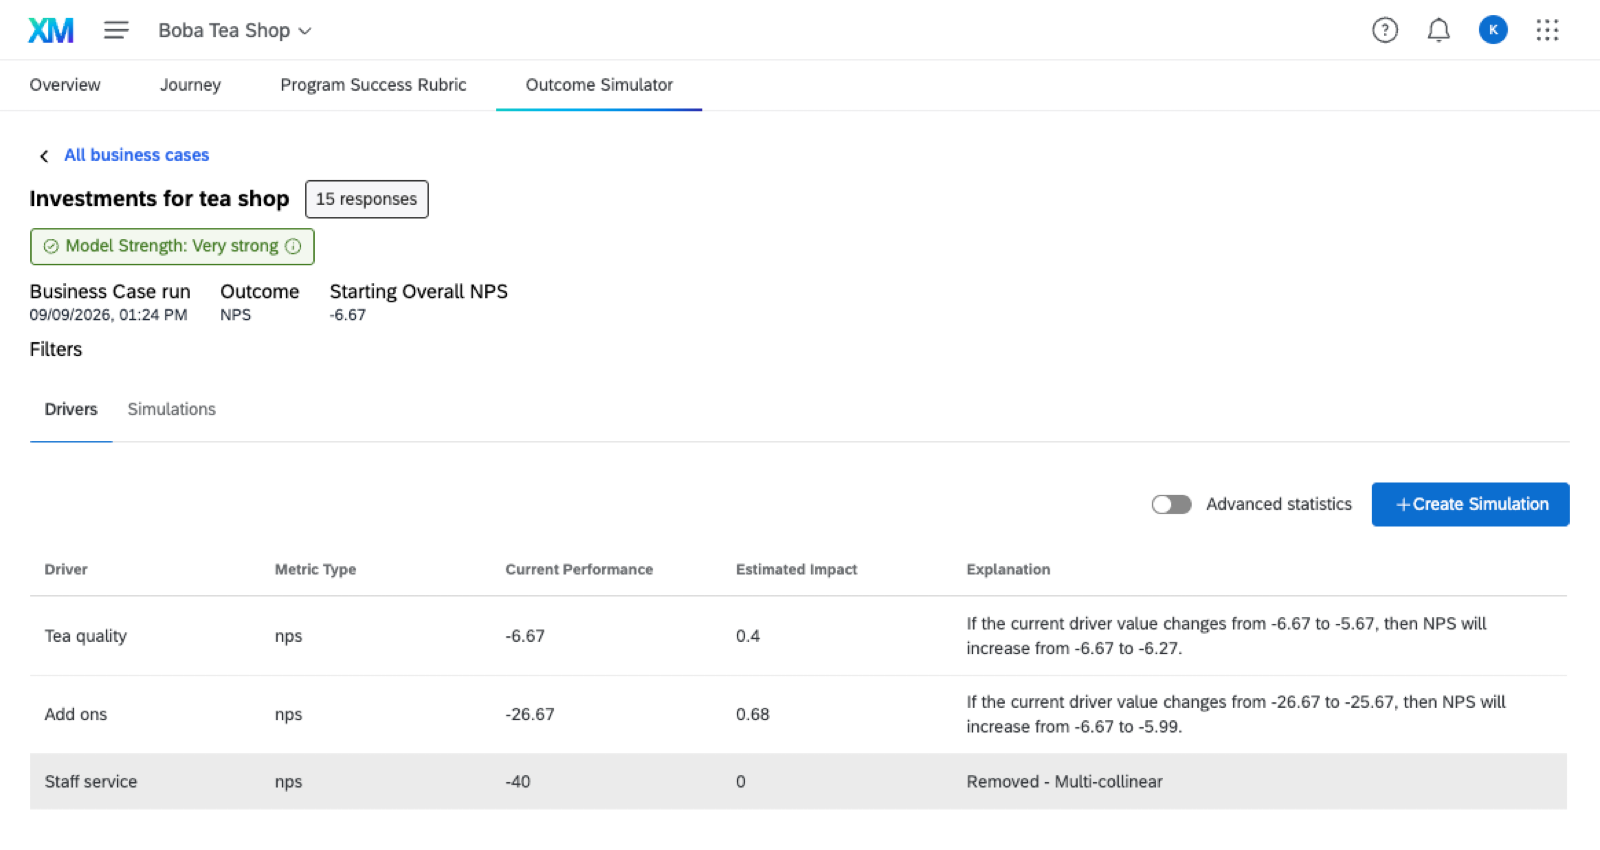The height and width of the screenshot is (850, 1600).
Task: Click the Tea quality explanation text
Action: (1226, 636)
